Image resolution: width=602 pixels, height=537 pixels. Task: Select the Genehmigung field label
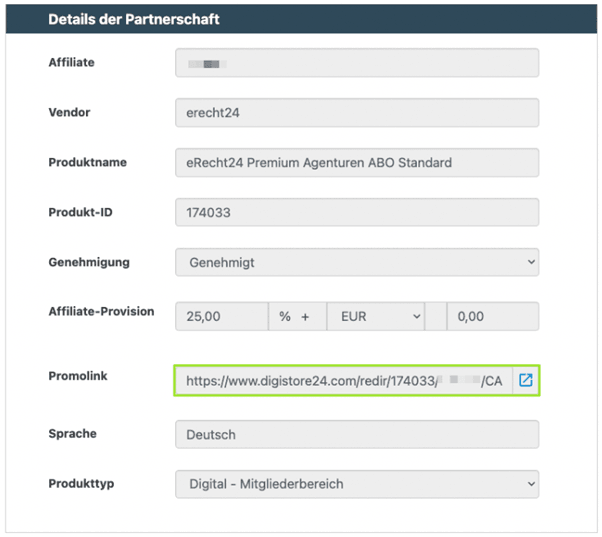(x=89, y=262)
